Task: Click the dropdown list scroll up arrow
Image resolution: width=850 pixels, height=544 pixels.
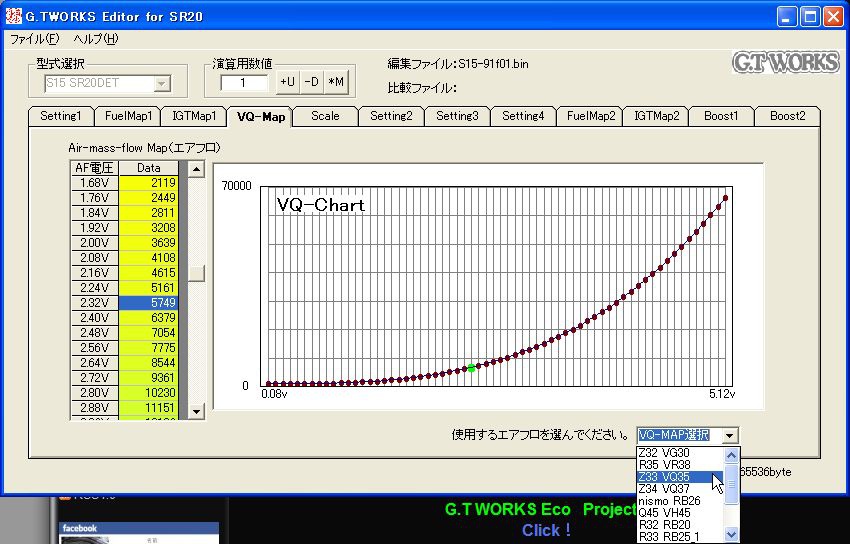Action: [731, 455]
